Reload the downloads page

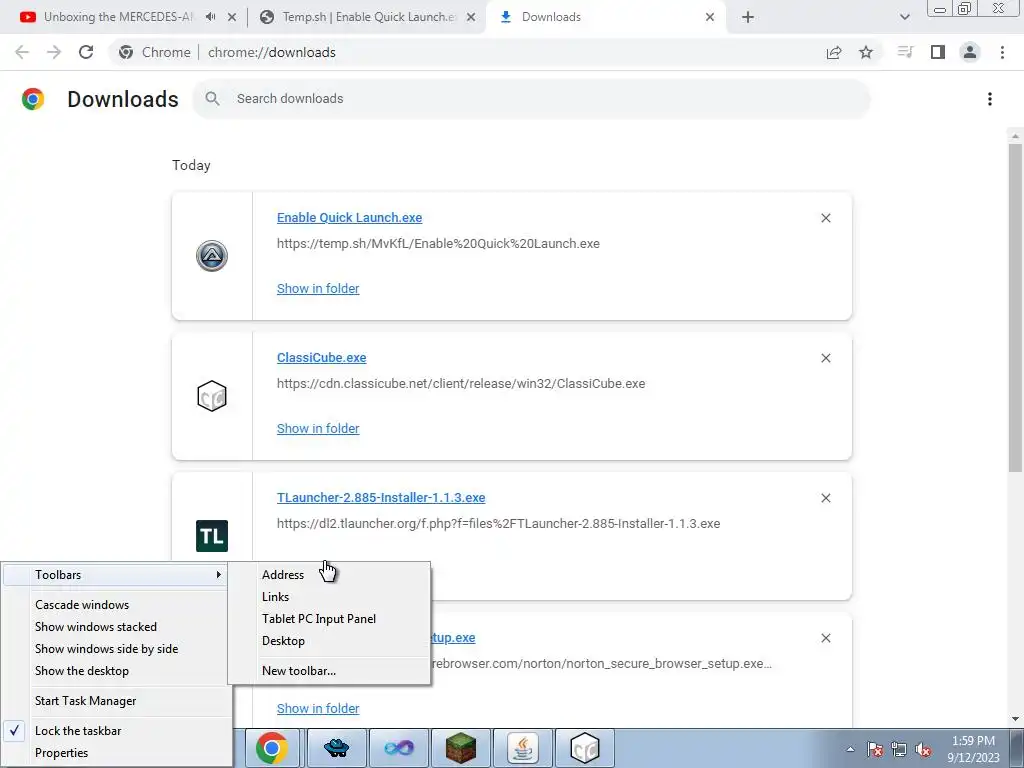point(86,52)
